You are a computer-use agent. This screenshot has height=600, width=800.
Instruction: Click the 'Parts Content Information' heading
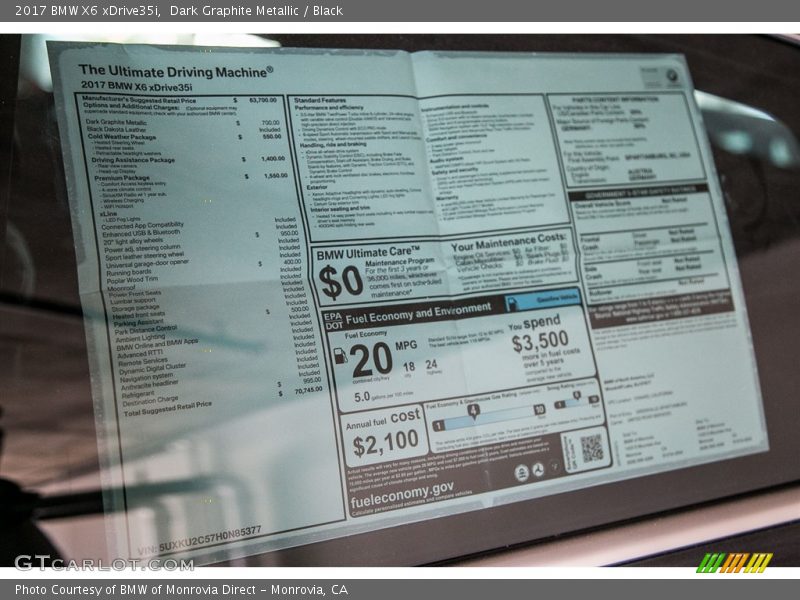tap(615, 99)
